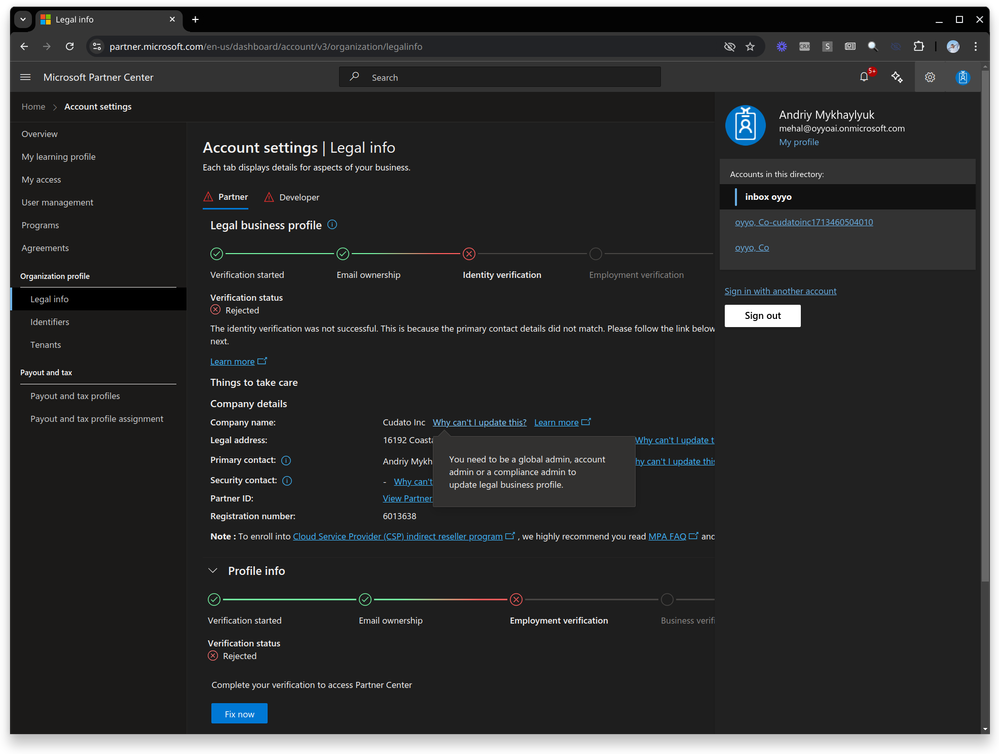This screenshot has width=999, height=754.
Task: Click the Sign out button
Action: tap(763, 315)
